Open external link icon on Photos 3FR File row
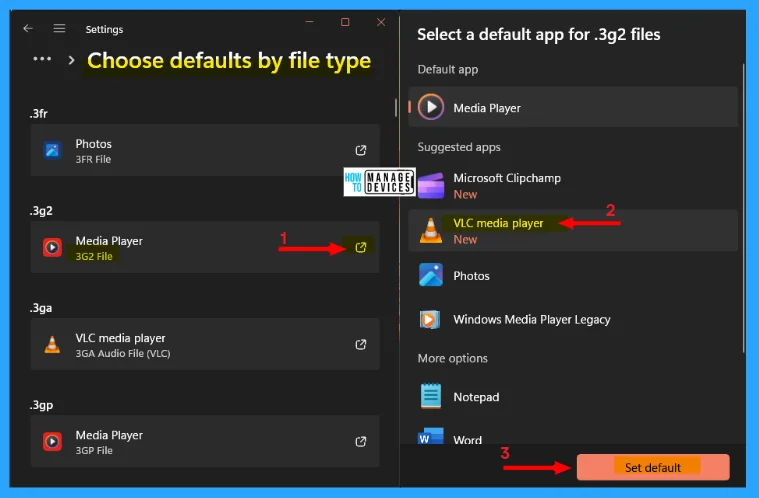 point(361,150)
